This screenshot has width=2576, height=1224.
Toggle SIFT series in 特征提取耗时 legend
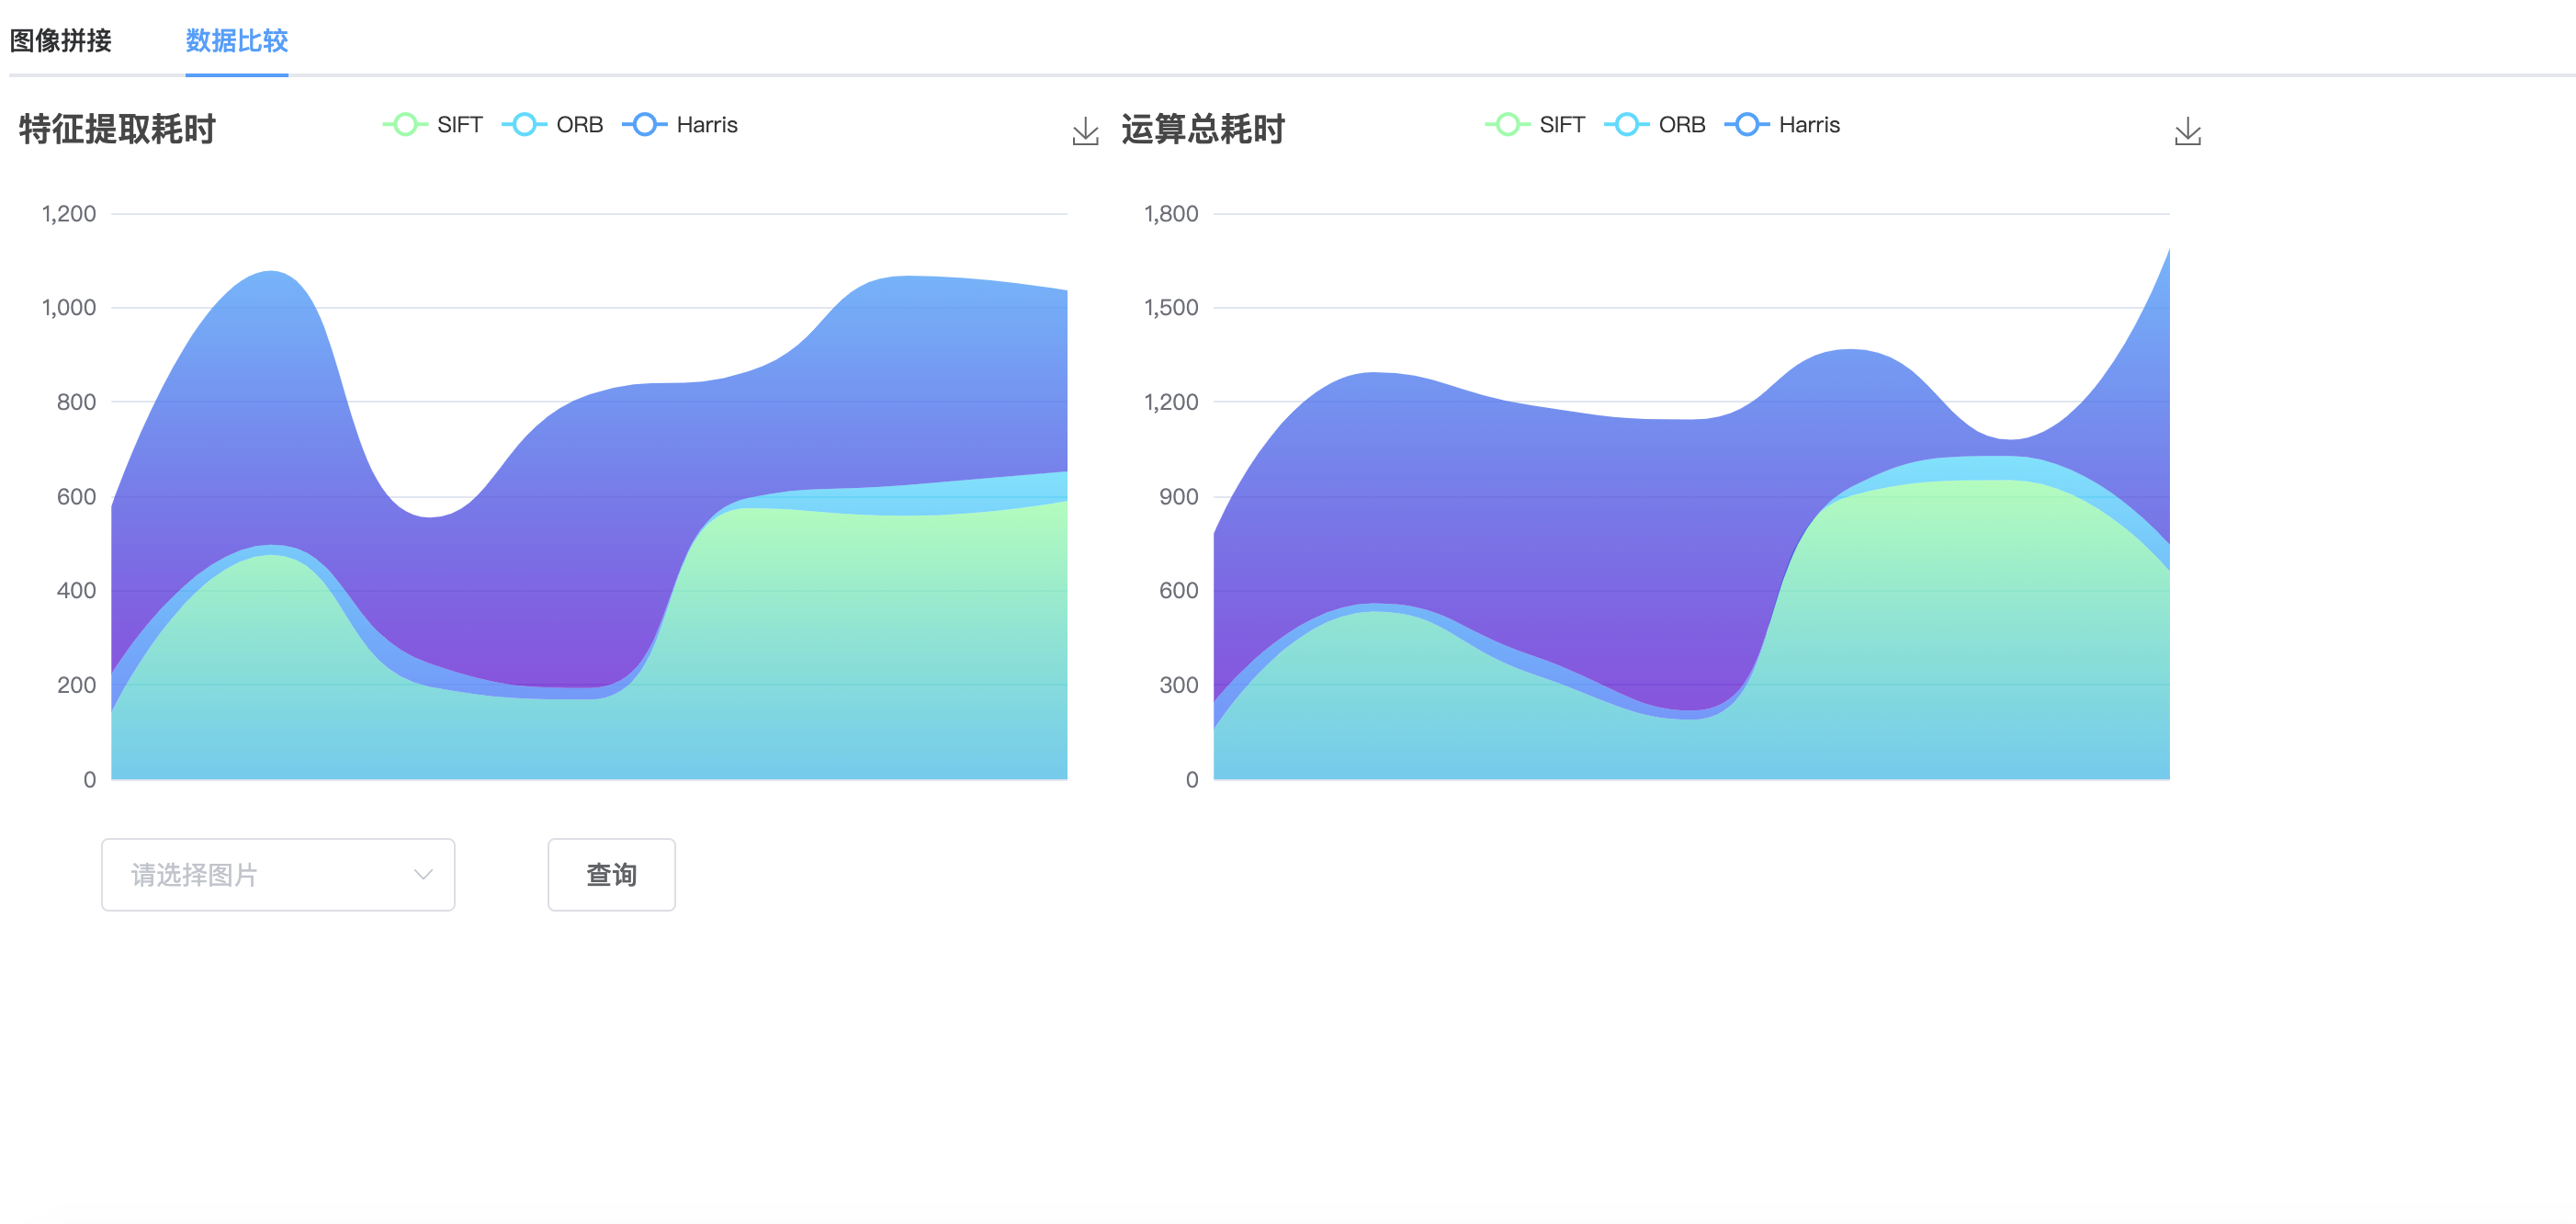pyautogui.click(x=459, y=125)
